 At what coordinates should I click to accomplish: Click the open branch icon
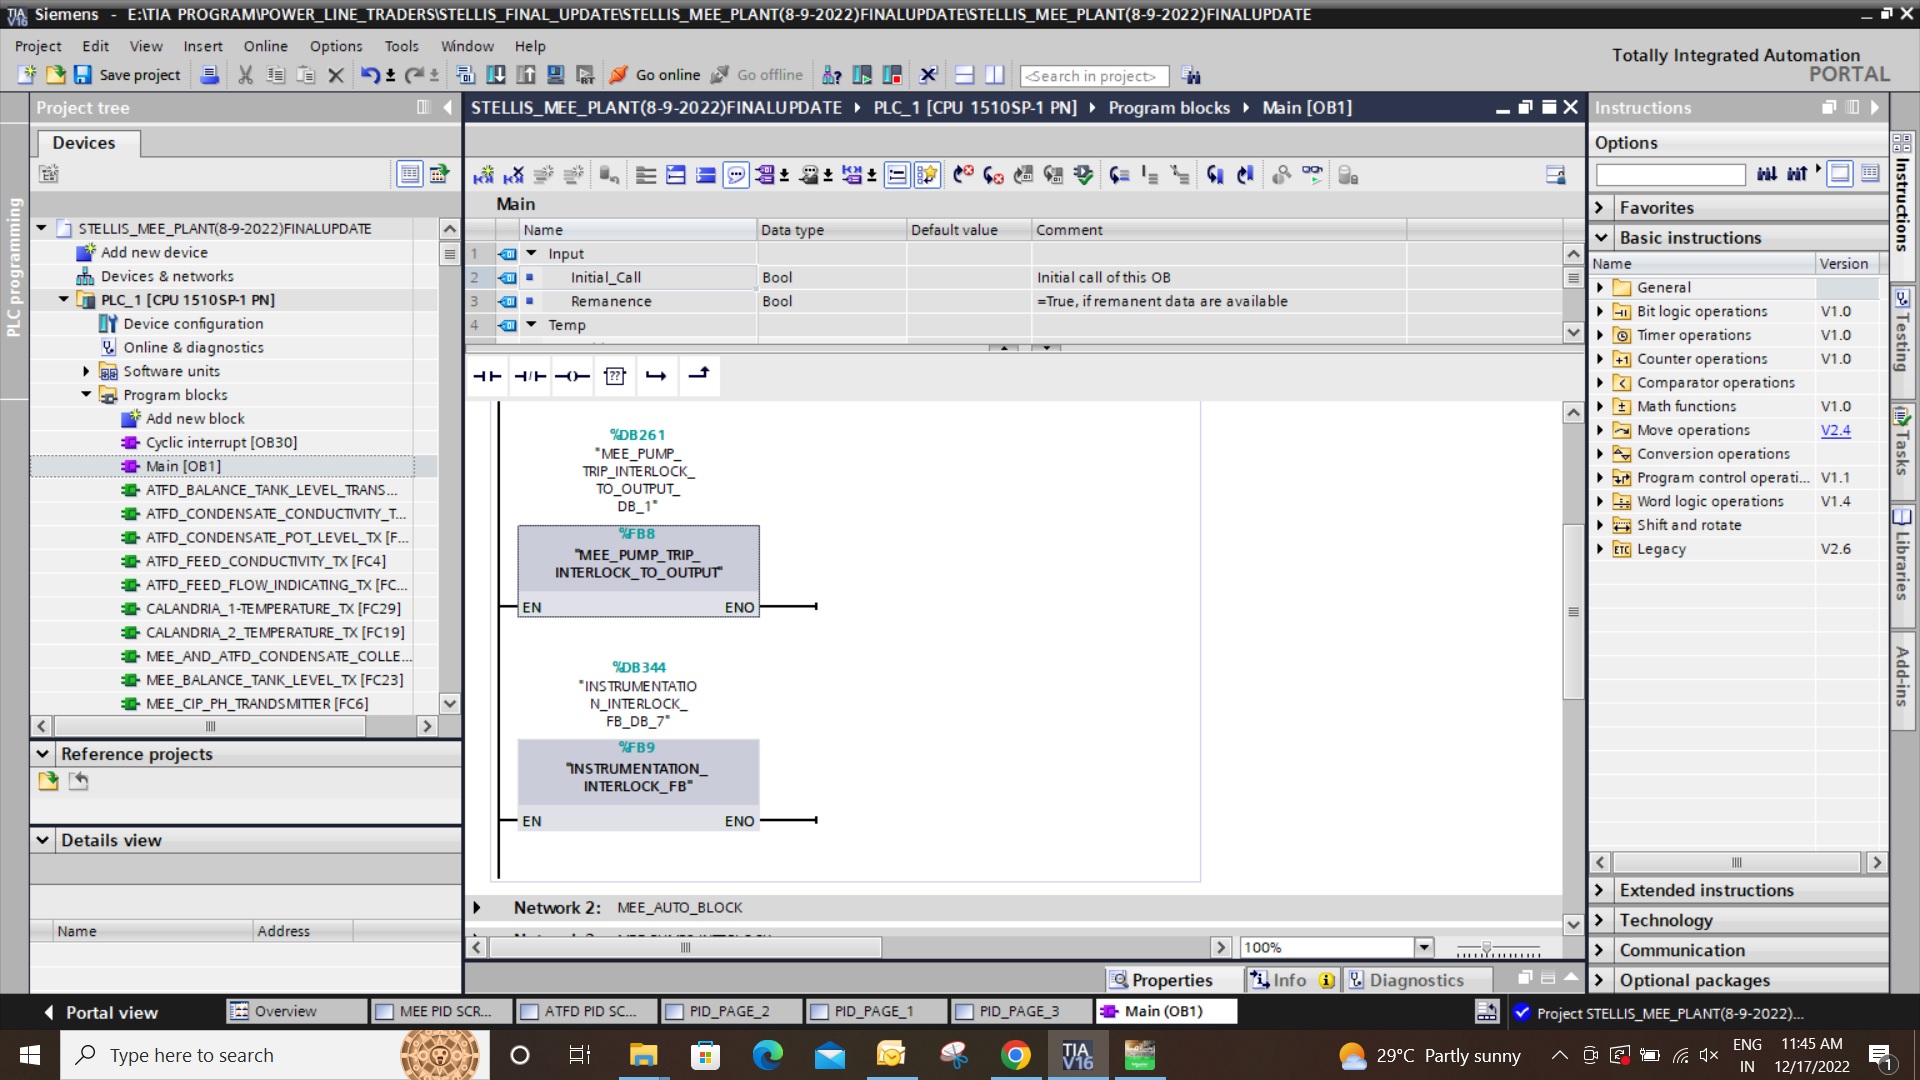(x=656, y=376)
